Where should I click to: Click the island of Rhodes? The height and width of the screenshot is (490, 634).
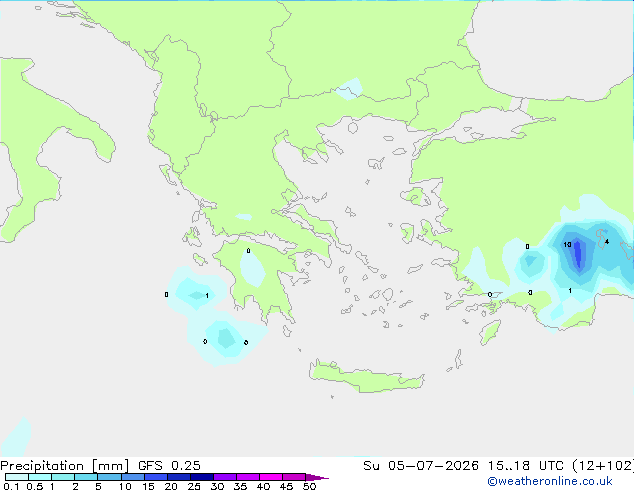pyautogui.click(x=490, y=332)
